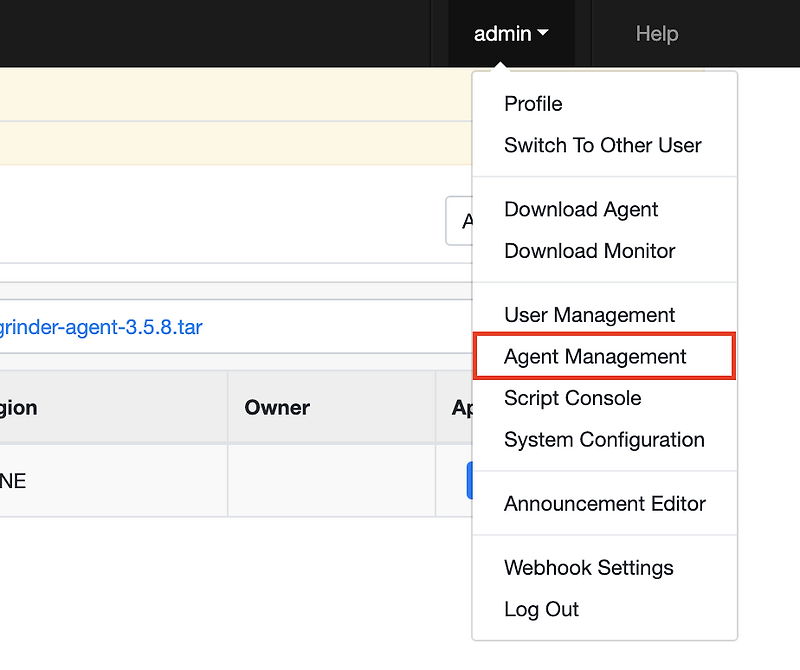Open the Announcement Editor
The image size is (800, 670).
(605, 504)
